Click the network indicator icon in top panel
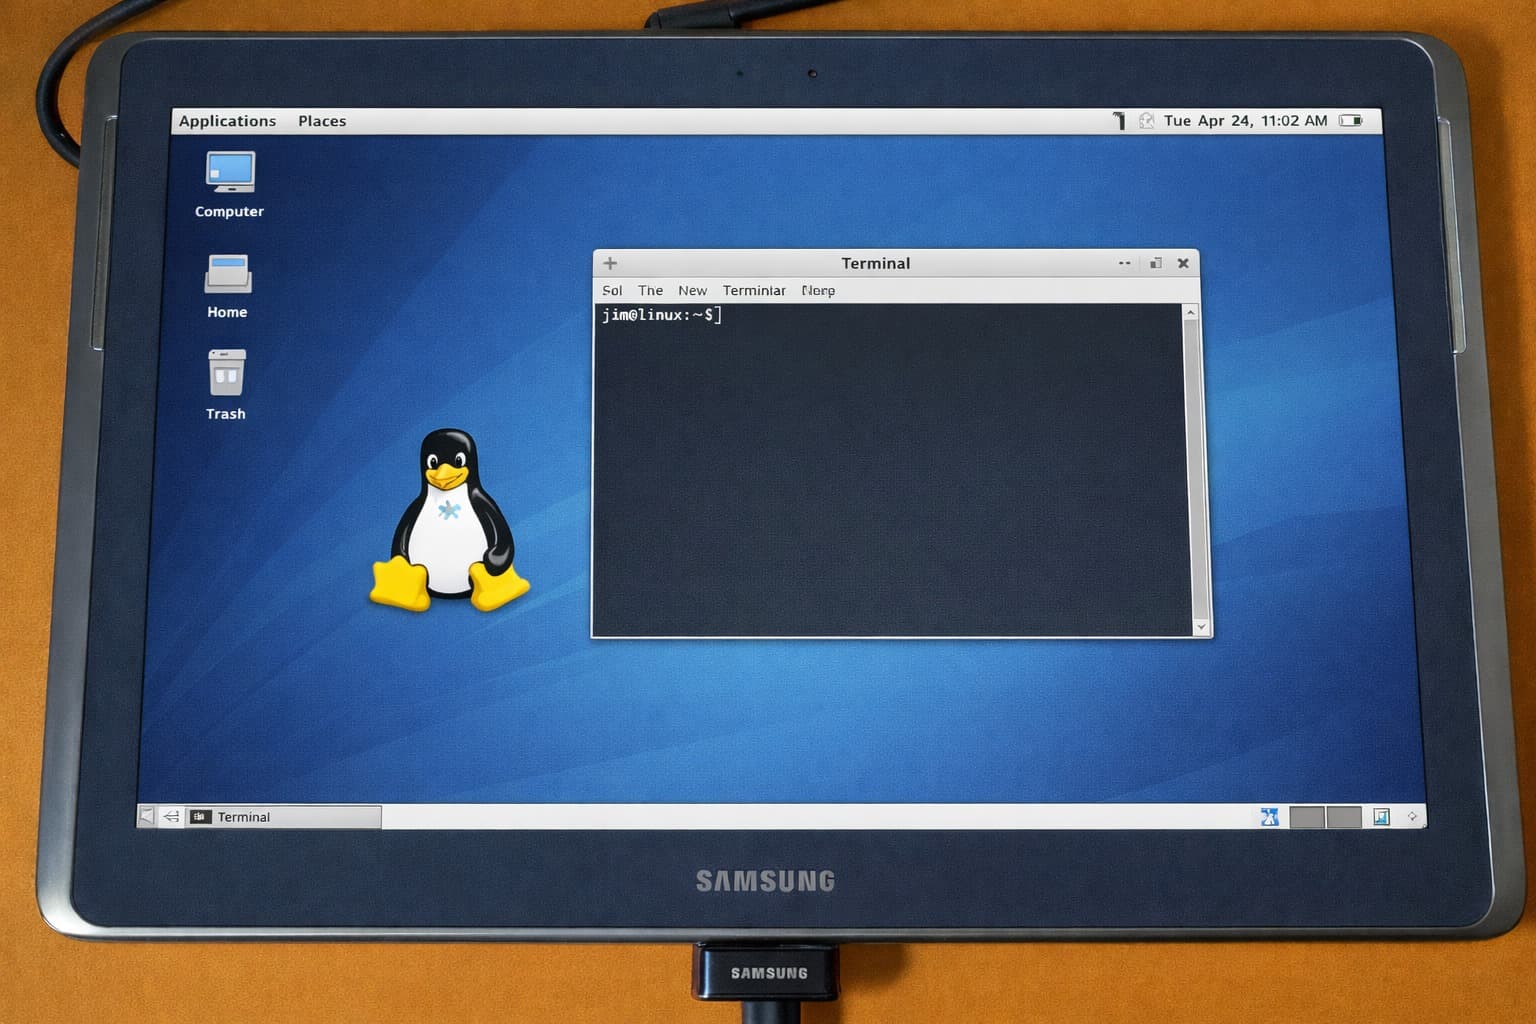 click(1119, 121)
